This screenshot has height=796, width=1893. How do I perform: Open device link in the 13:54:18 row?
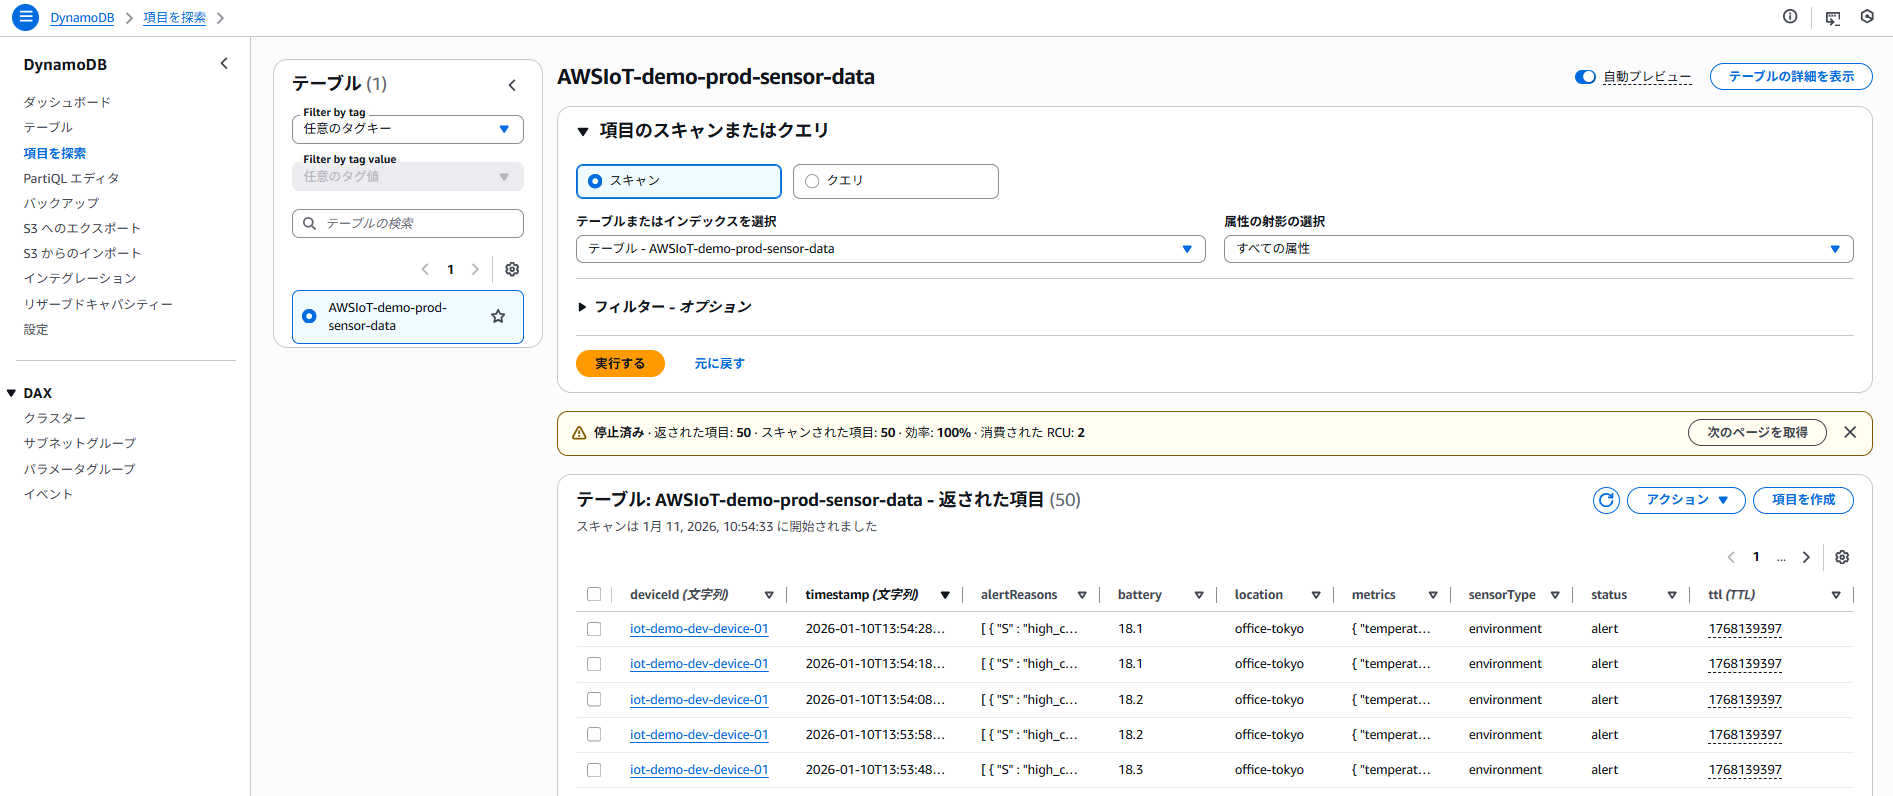click(x=699, y=664)
